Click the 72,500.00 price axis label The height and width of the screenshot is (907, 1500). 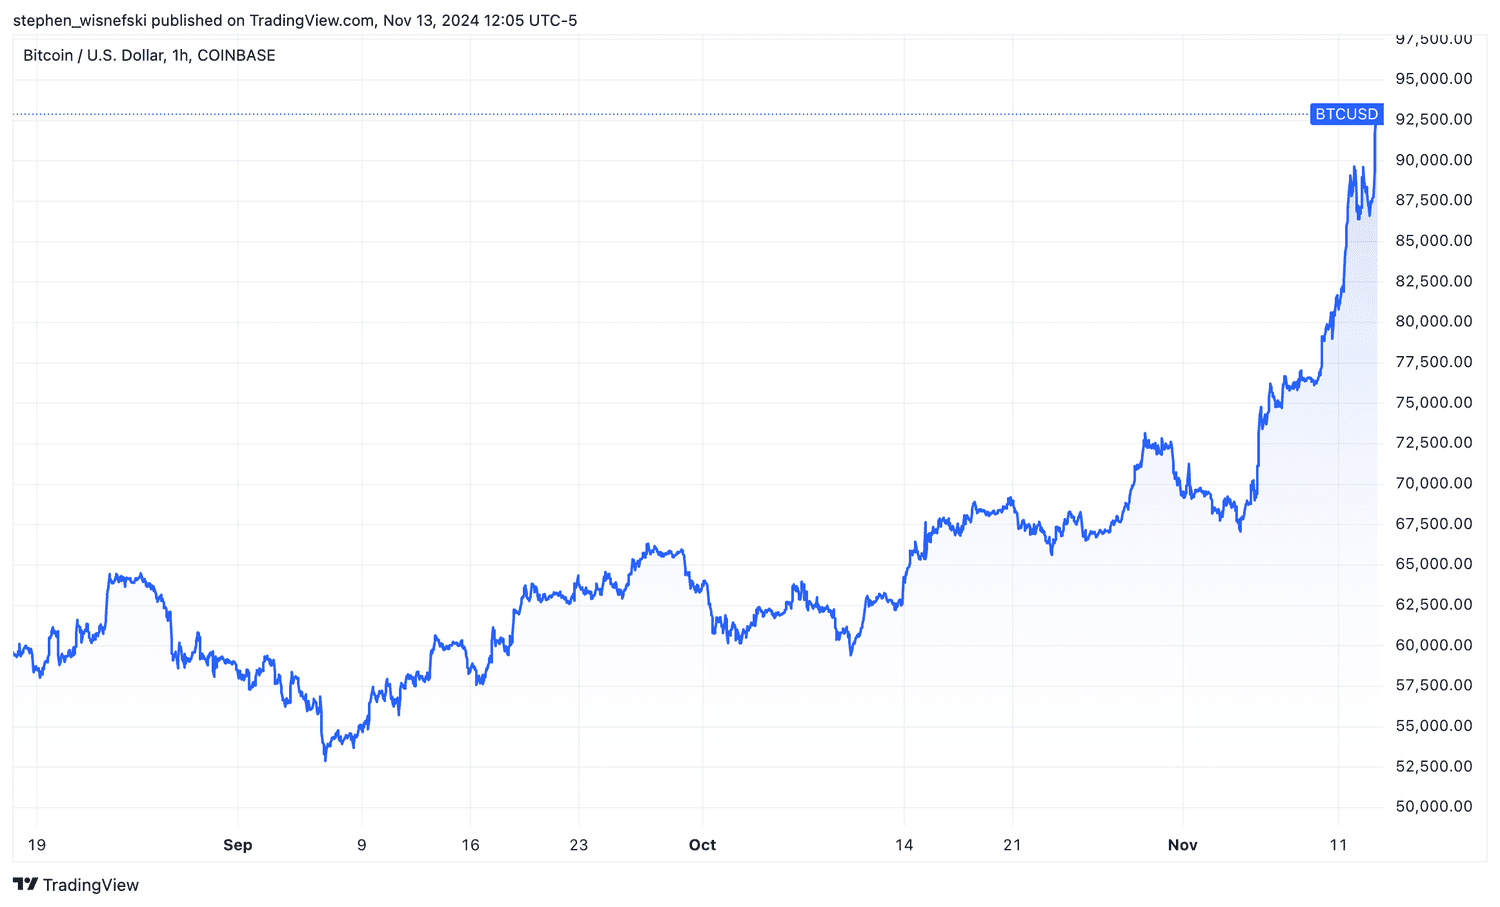[1434, 442]
